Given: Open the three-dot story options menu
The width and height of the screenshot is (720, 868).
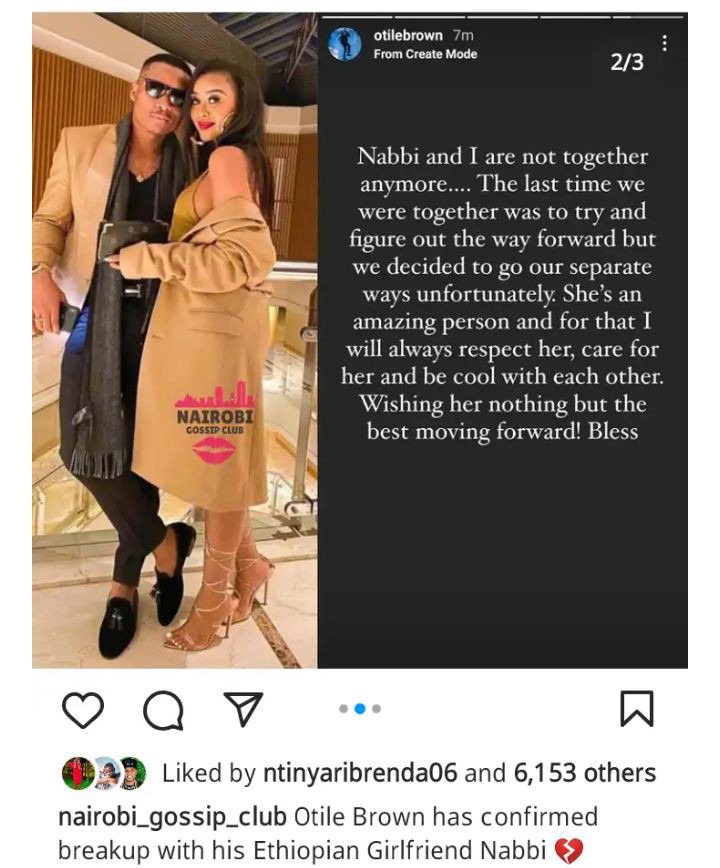Looking at the screenshot, I should click(x=664, y=43).
